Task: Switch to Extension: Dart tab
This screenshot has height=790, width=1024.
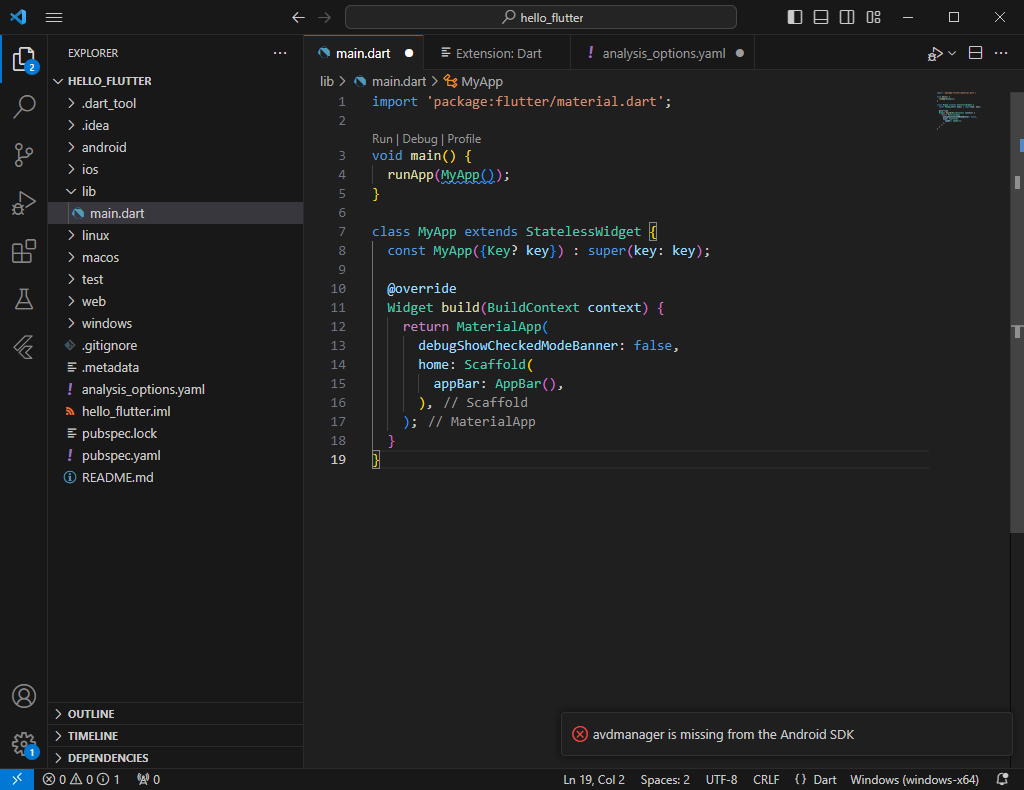Action: [x=498, y=54]
